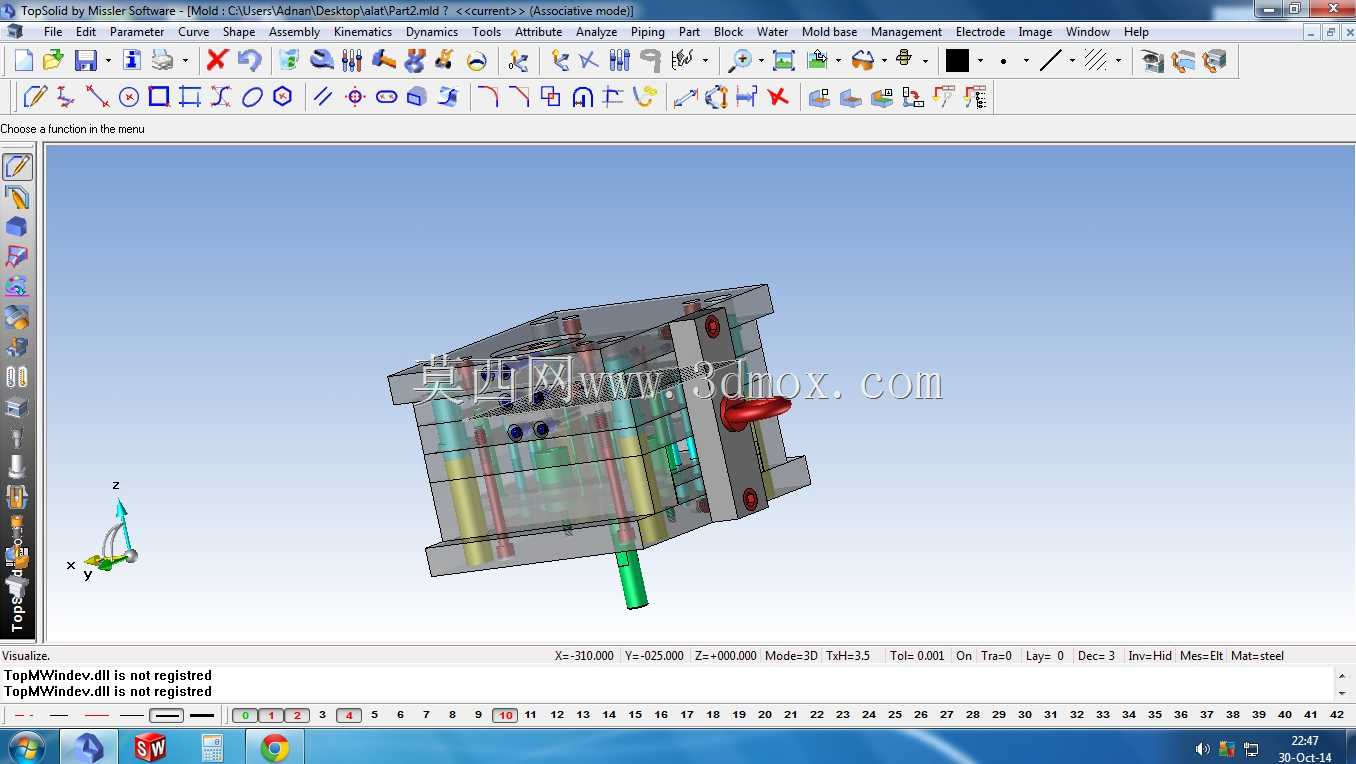Viewport: 1356px width, 764px height.
Task: Open the black color swatch dropdown arrow
Action: point(980,60)
